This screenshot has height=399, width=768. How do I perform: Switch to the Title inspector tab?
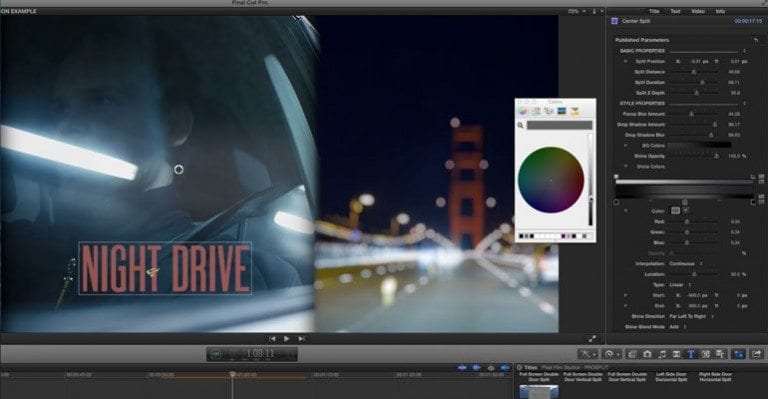click(654, 11)
